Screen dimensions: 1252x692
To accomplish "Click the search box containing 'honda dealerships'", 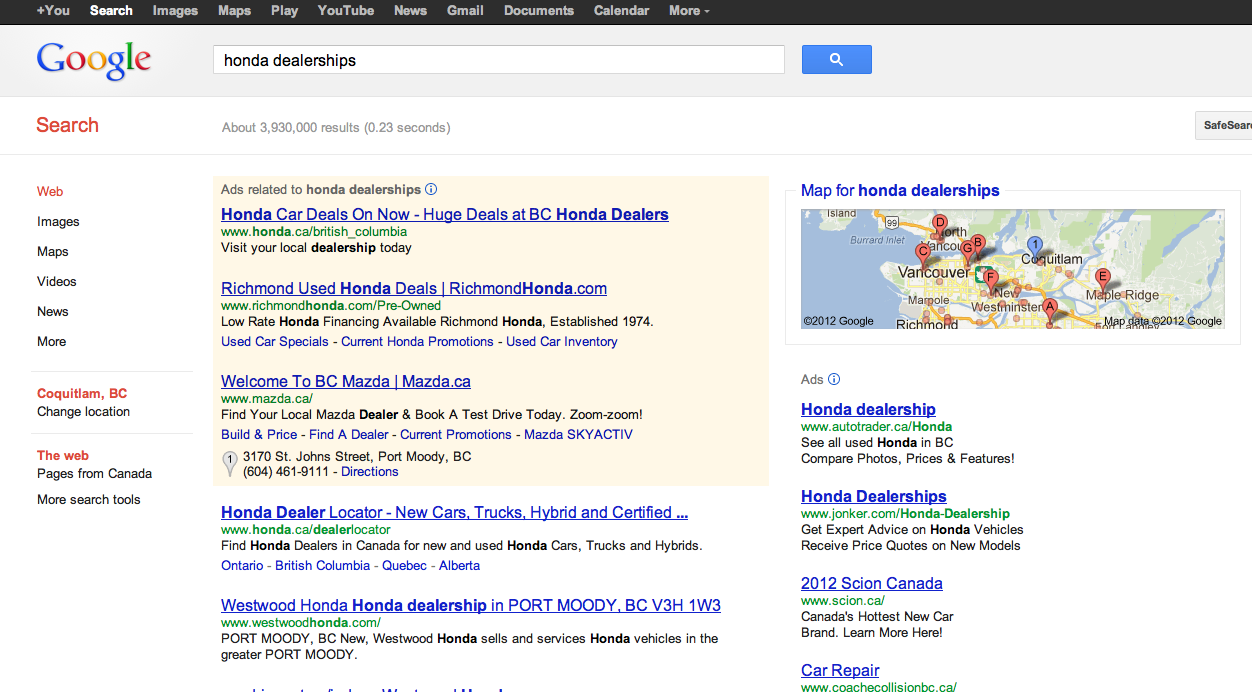I will coord(498,60).
